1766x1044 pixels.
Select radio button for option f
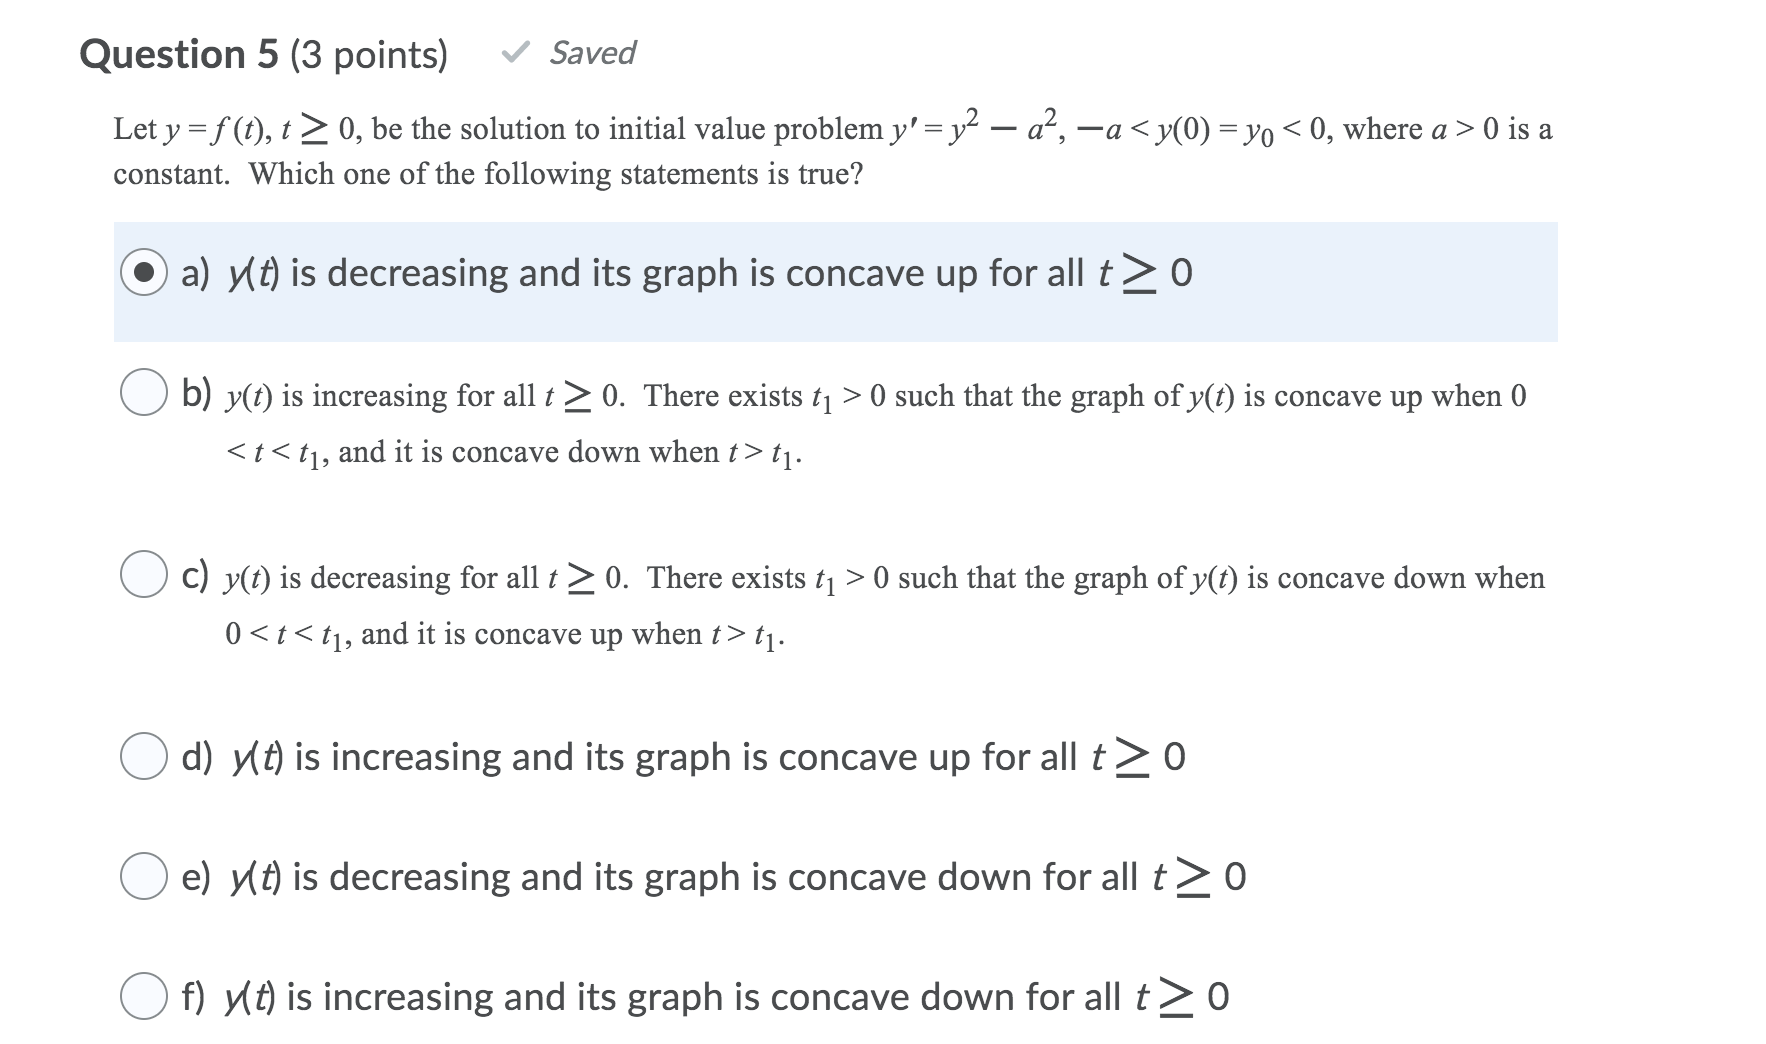point(144,997)
